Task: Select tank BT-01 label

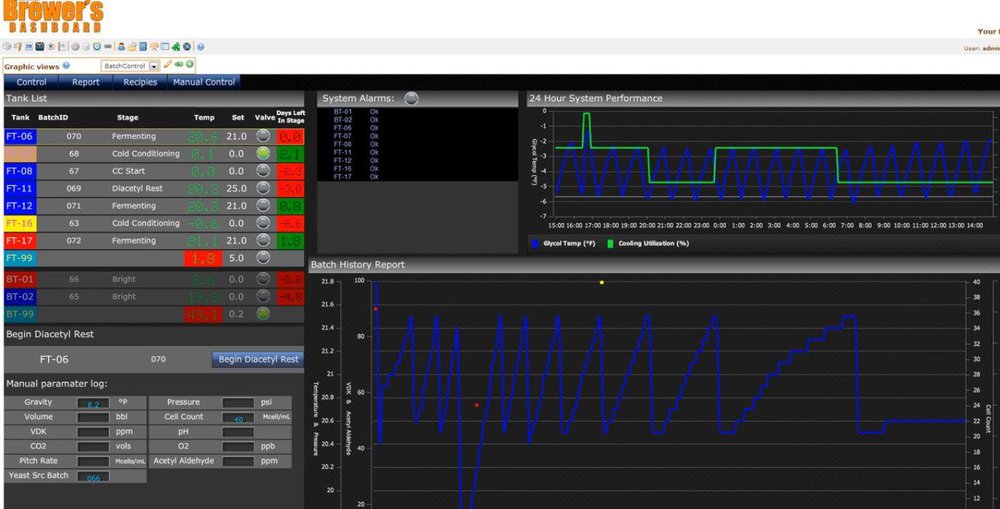Action: (x=20, y=279)
